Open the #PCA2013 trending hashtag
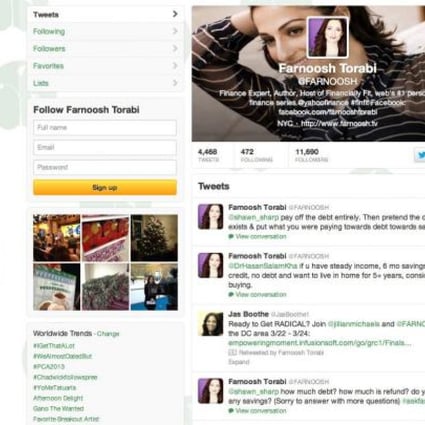Image resolution: width=425 pixels, height=425 pixels. point(49,366)
